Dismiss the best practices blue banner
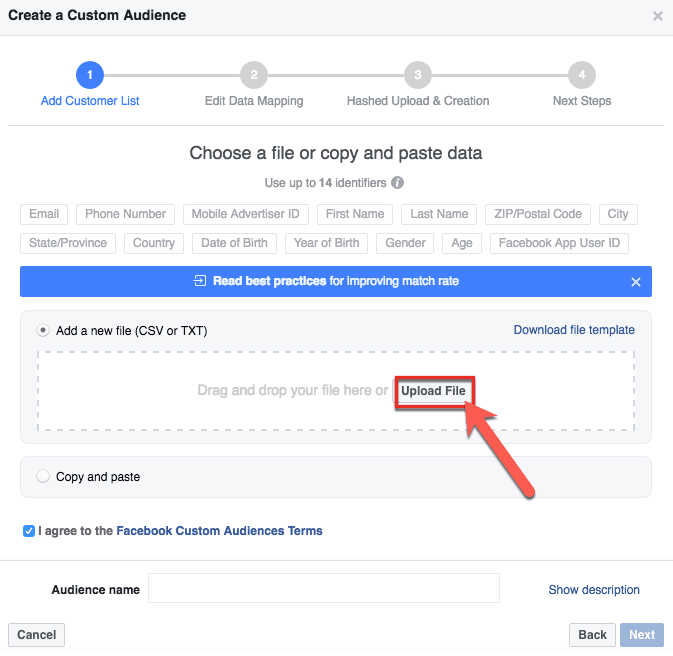Image resolution: width=673 pixels, height=656 pixels. coord(636,282)
